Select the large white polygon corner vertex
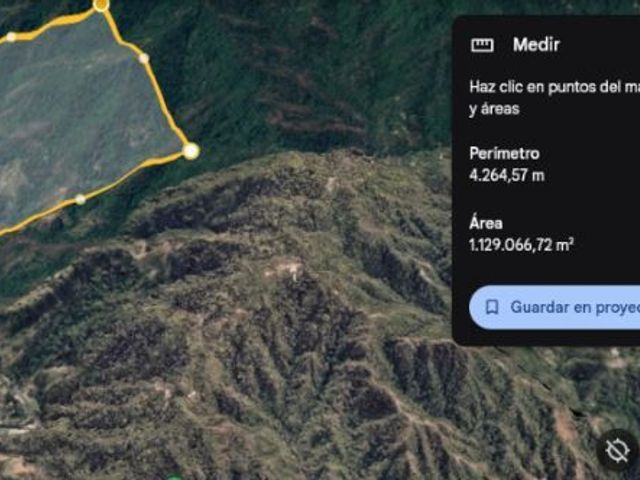640x480 pixels. (191, 151)
